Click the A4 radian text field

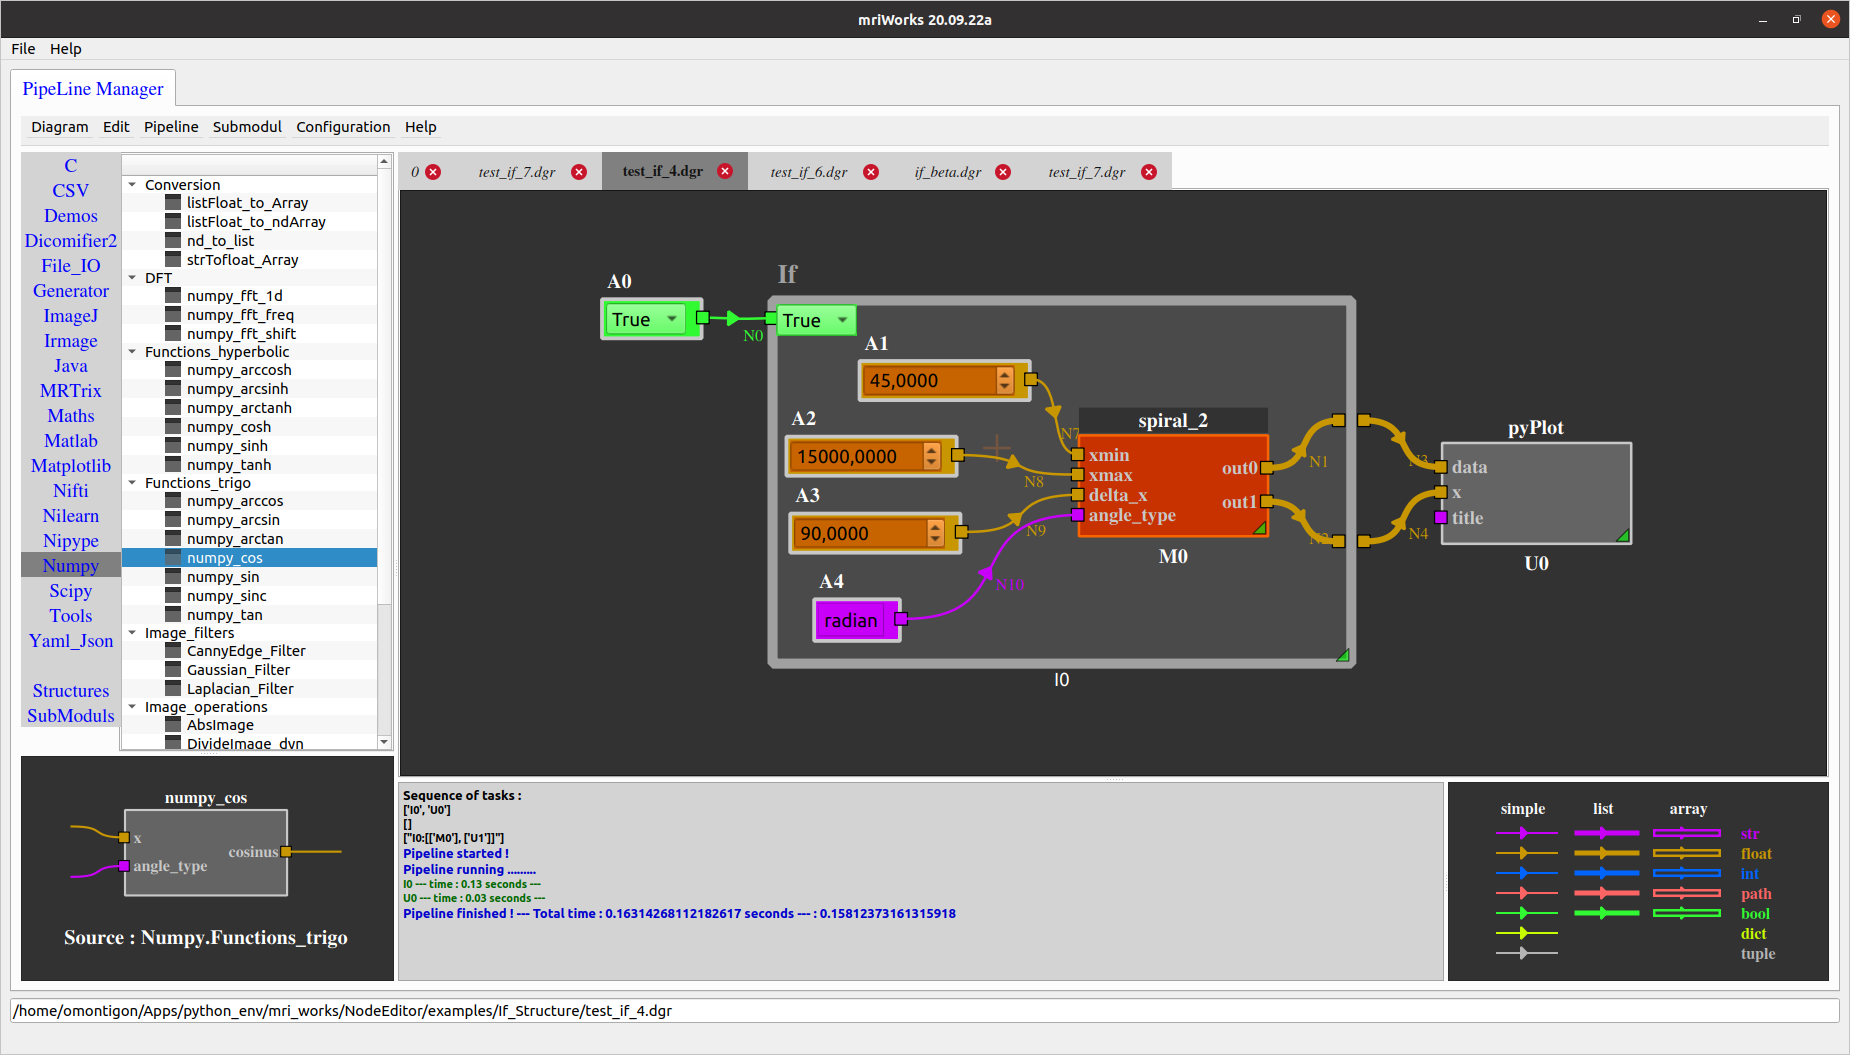coord(853,620)
